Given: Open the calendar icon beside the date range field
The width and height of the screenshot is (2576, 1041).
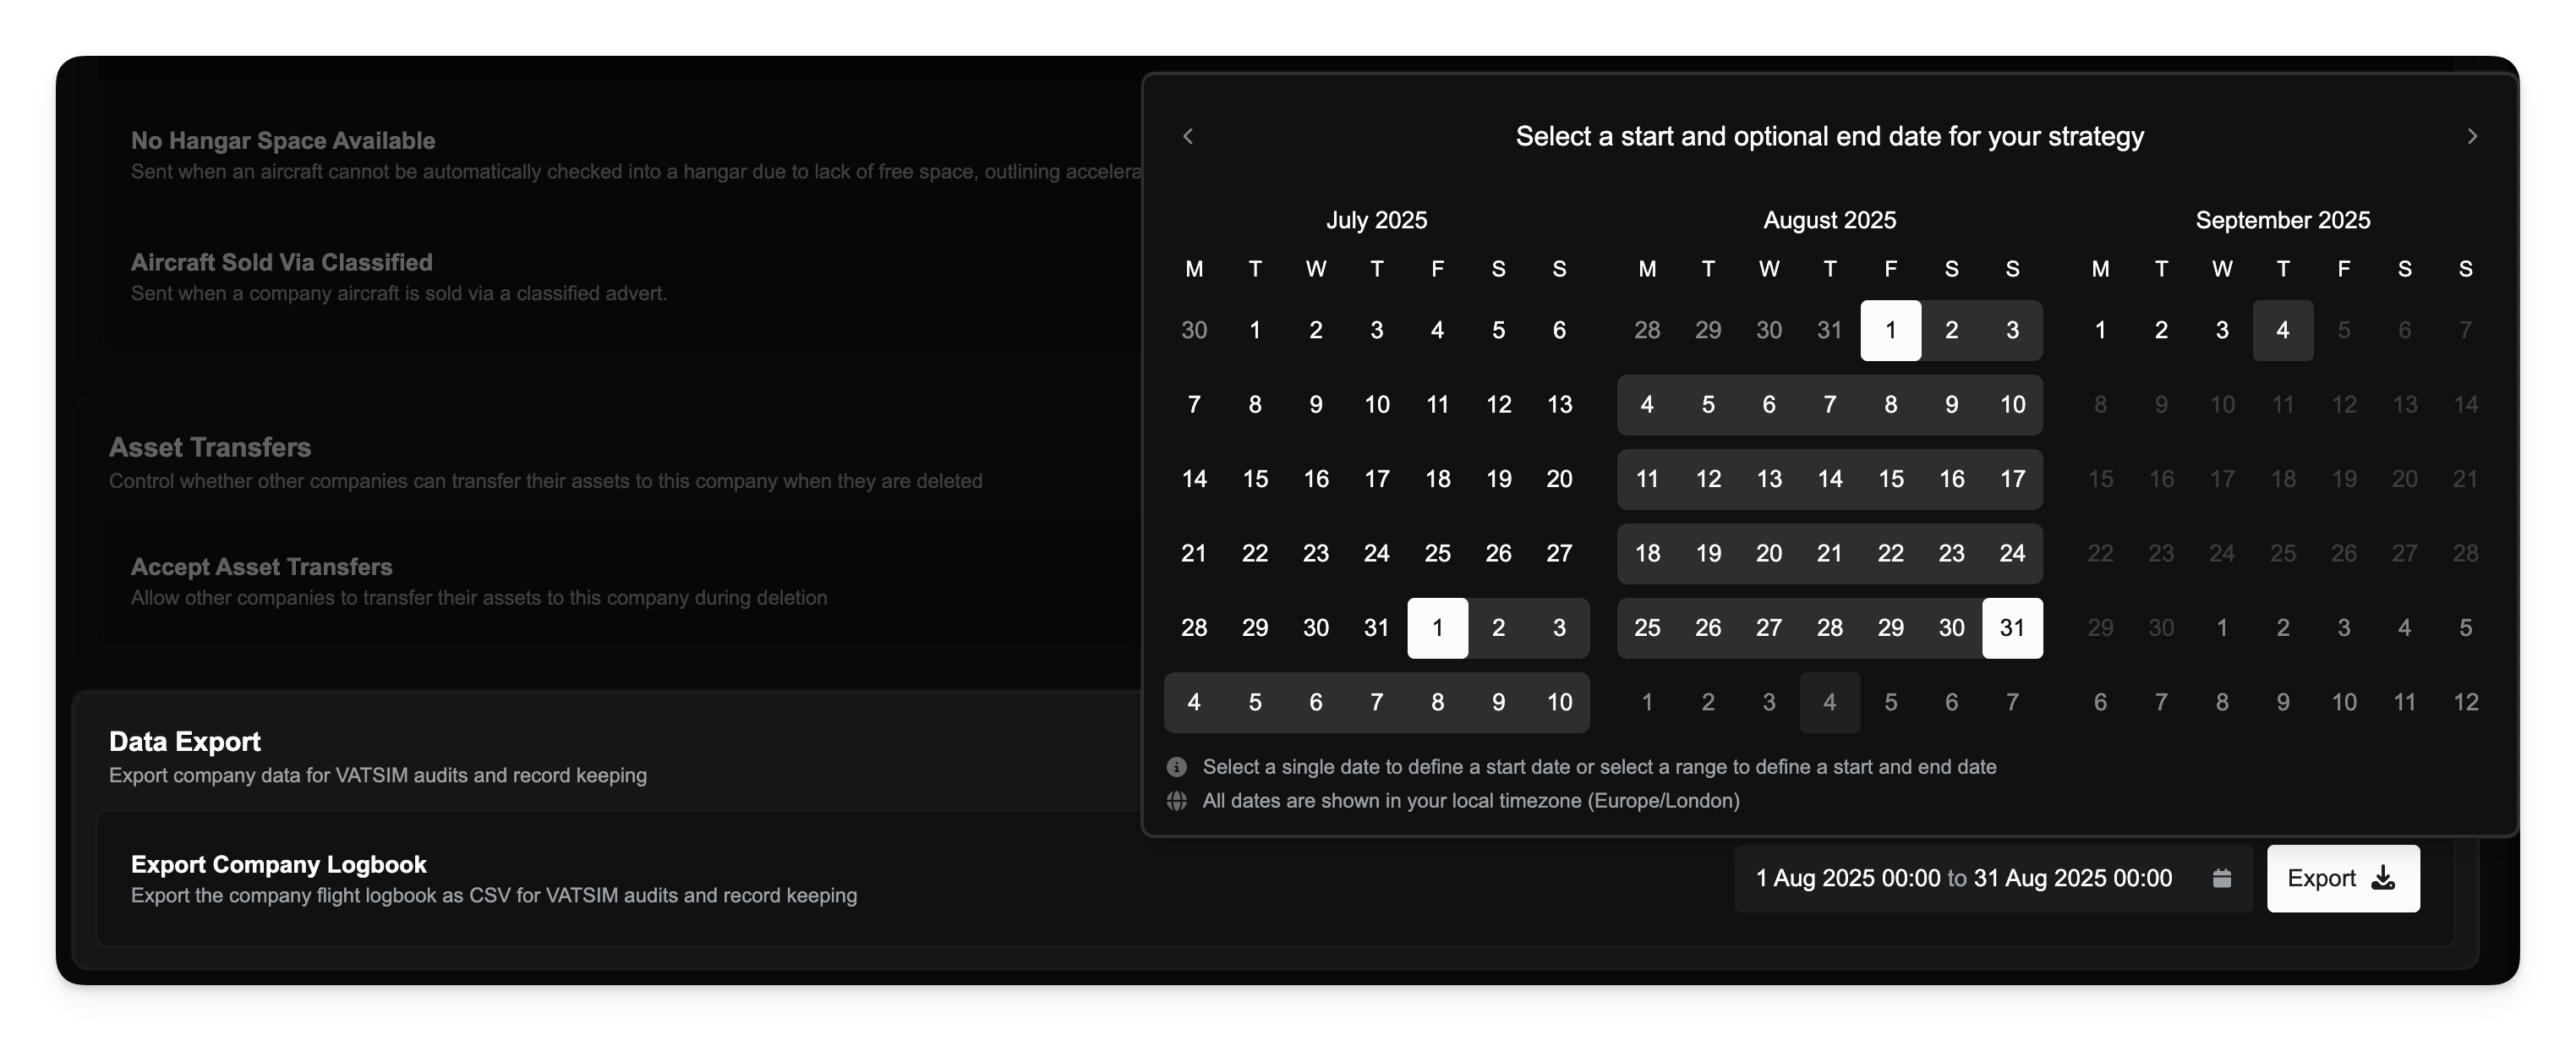Looking at the screenshot, I should 2221,878.
